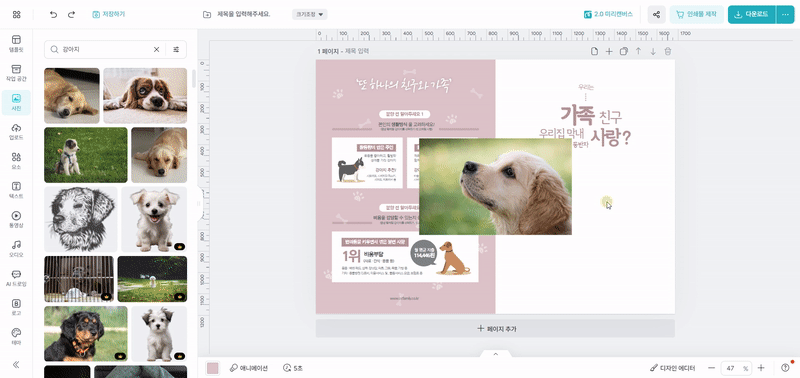Open the 오디오 audio tab
The image size is (800, 378).
tap(16, 249)
